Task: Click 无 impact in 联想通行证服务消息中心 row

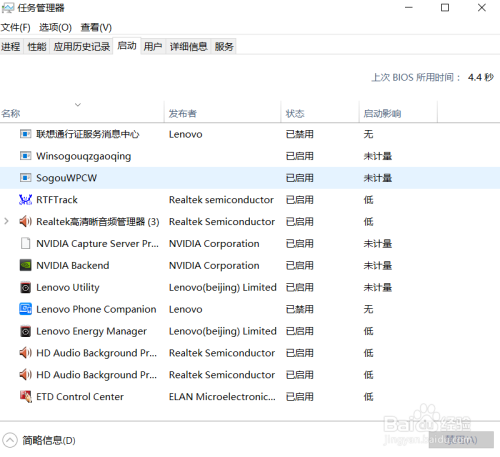Action: (368, 134)
